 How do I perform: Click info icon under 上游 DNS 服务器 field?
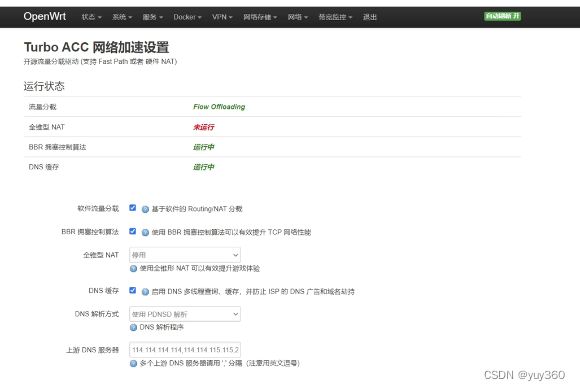coord(134,364)
